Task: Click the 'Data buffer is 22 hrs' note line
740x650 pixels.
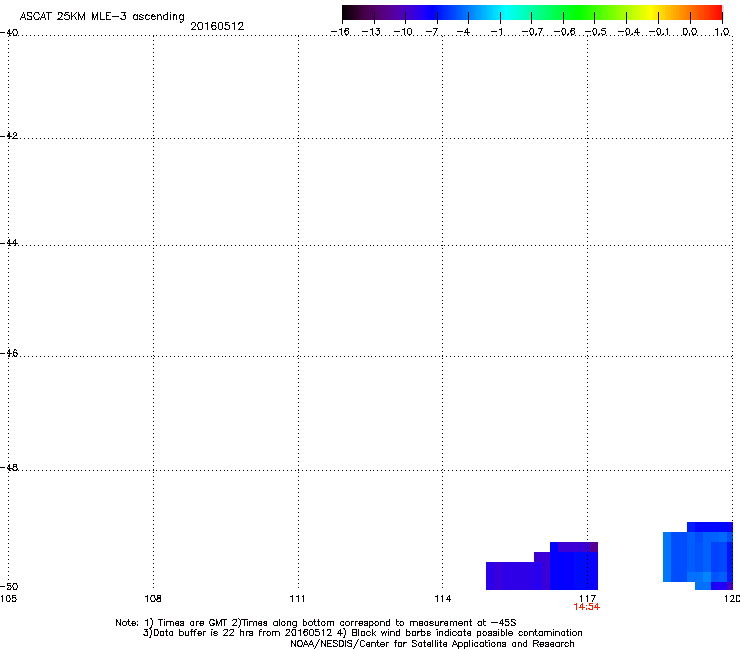Action: (x=362, y=633)
